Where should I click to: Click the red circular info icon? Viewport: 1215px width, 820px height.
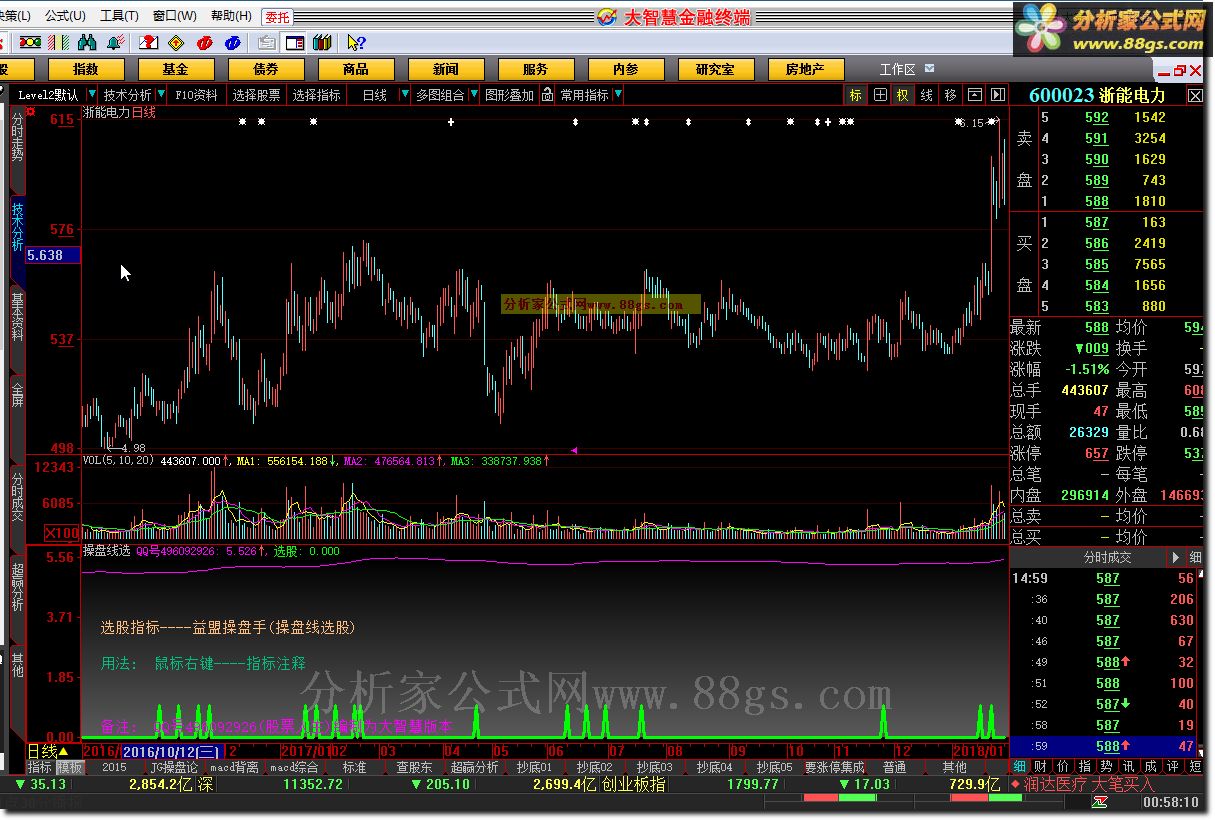205,42
